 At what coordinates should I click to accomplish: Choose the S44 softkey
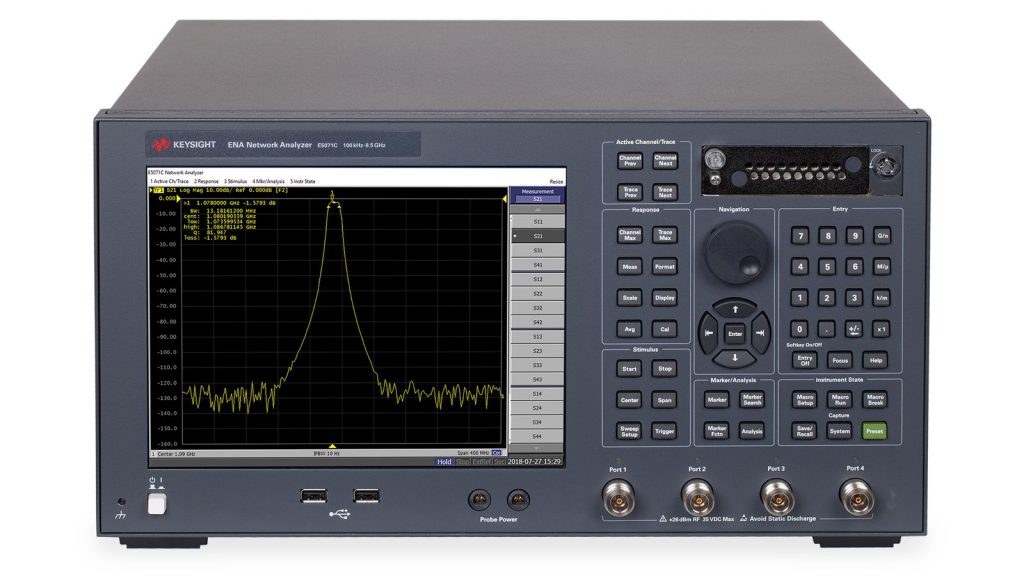click(537, 437)
